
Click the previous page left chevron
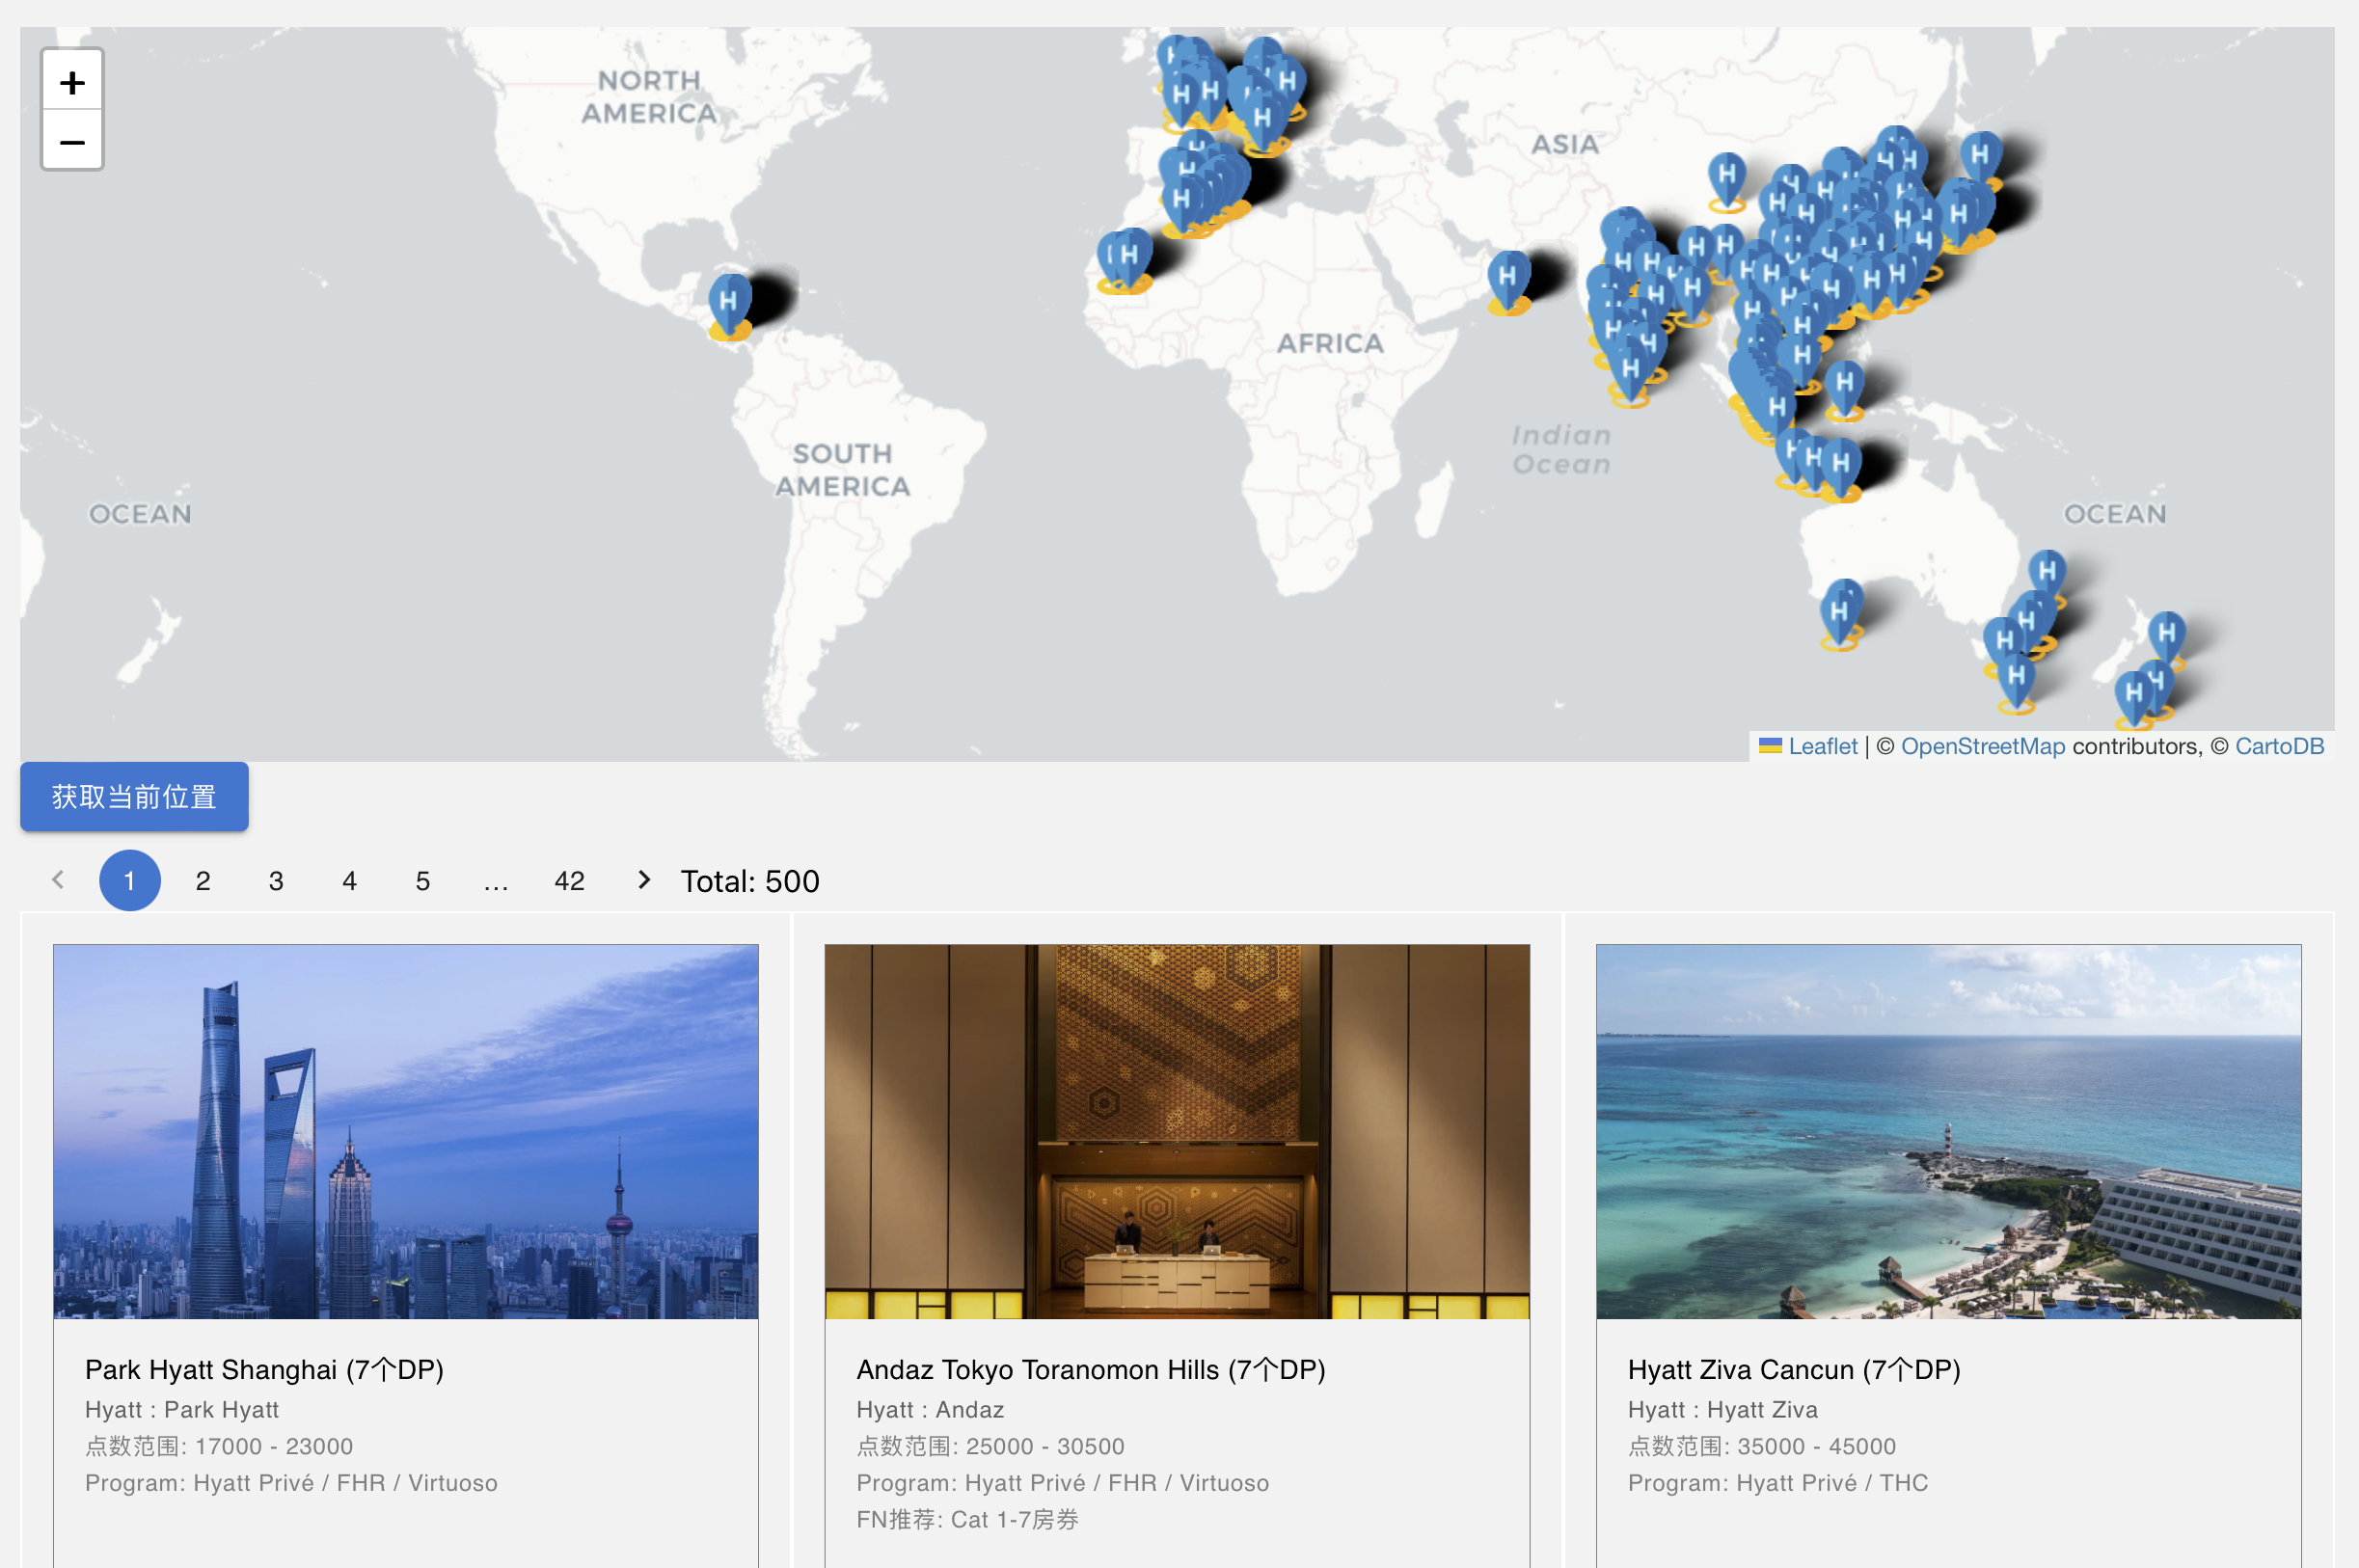click(x=57, y=880)
